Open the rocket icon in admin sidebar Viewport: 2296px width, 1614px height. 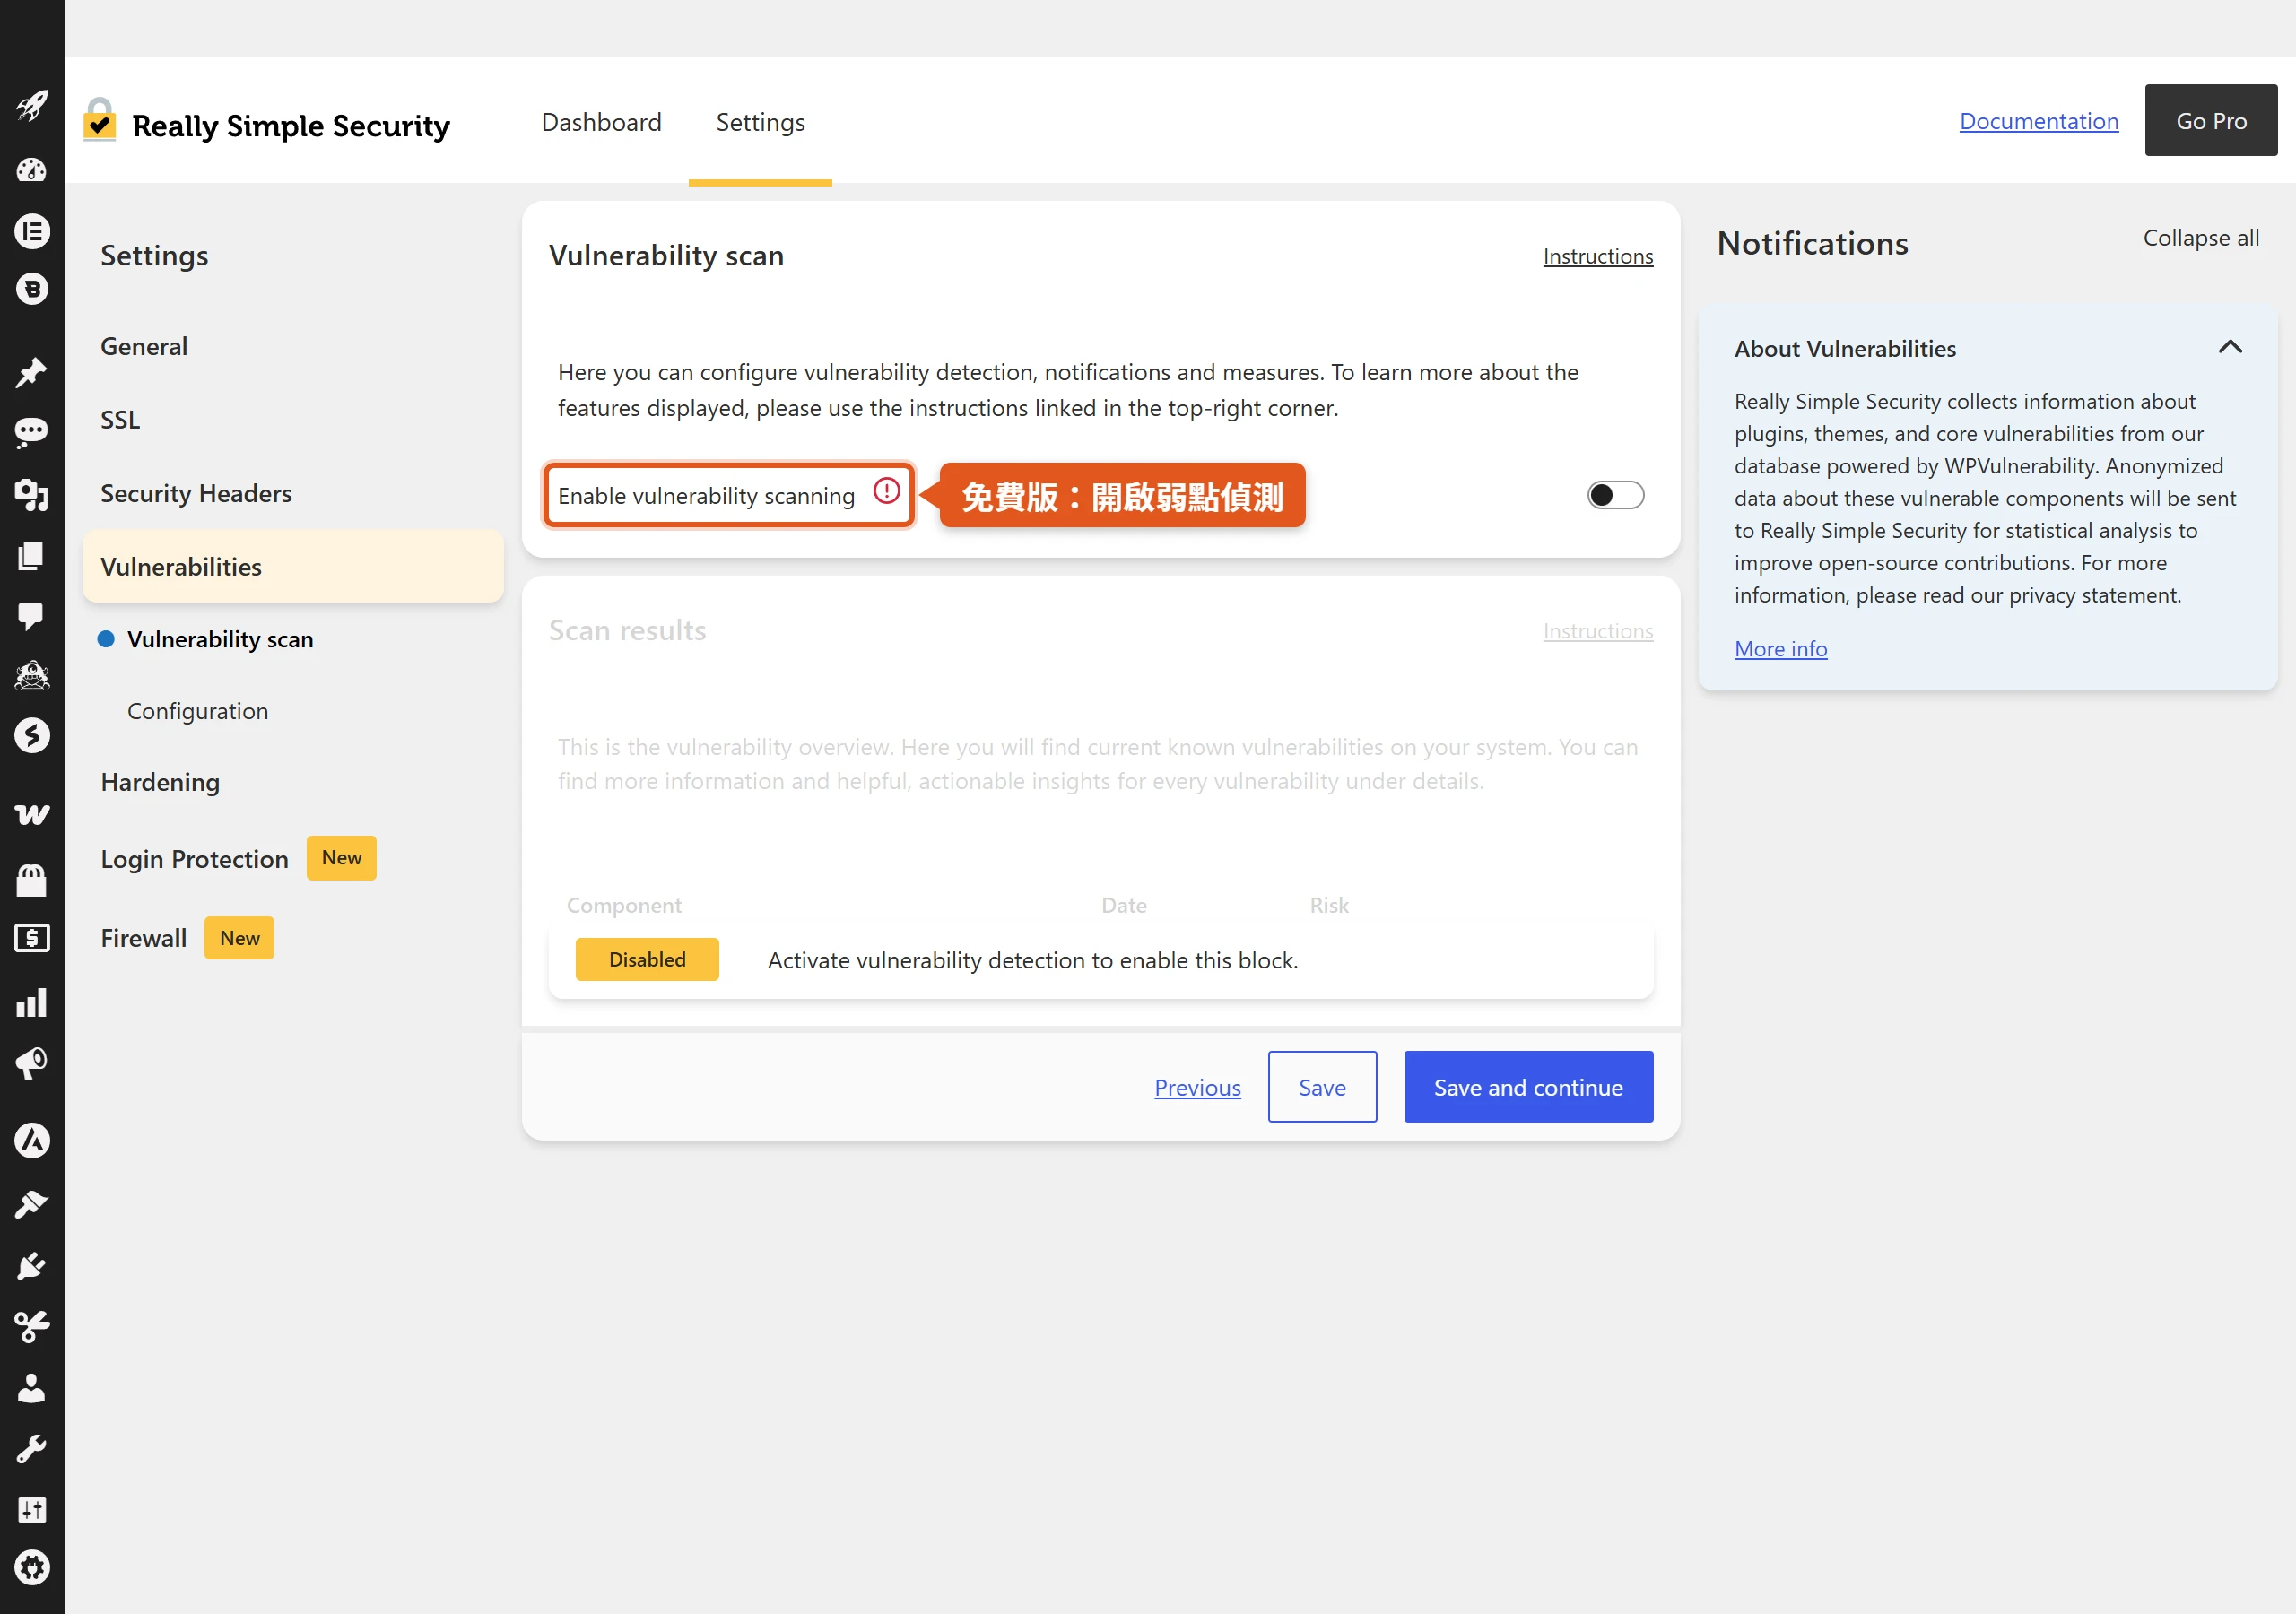tap(32, 105)
